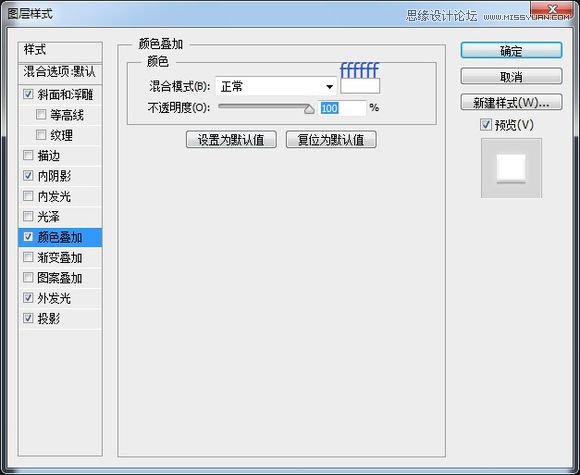Uncheck the 内阴影 checkbox

[28, 175]
